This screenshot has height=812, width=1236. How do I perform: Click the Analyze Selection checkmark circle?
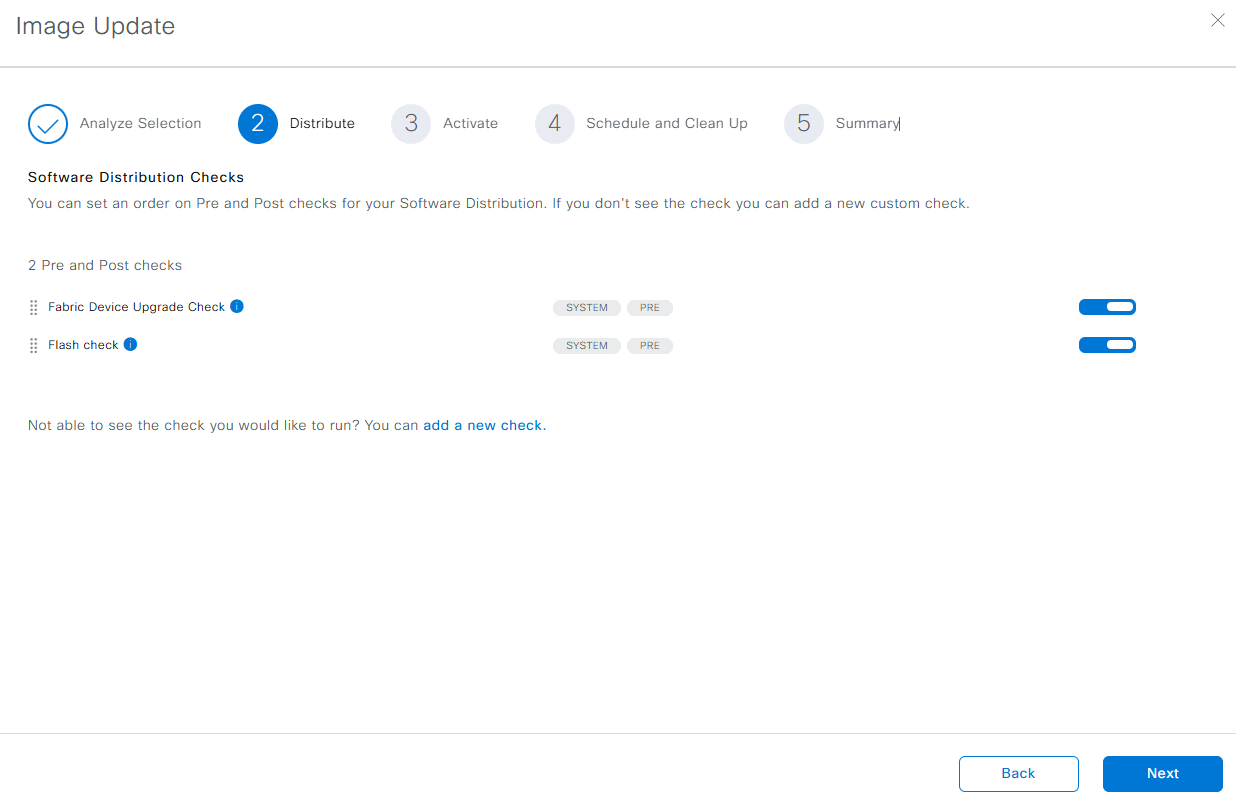click(x=48, y=124)
